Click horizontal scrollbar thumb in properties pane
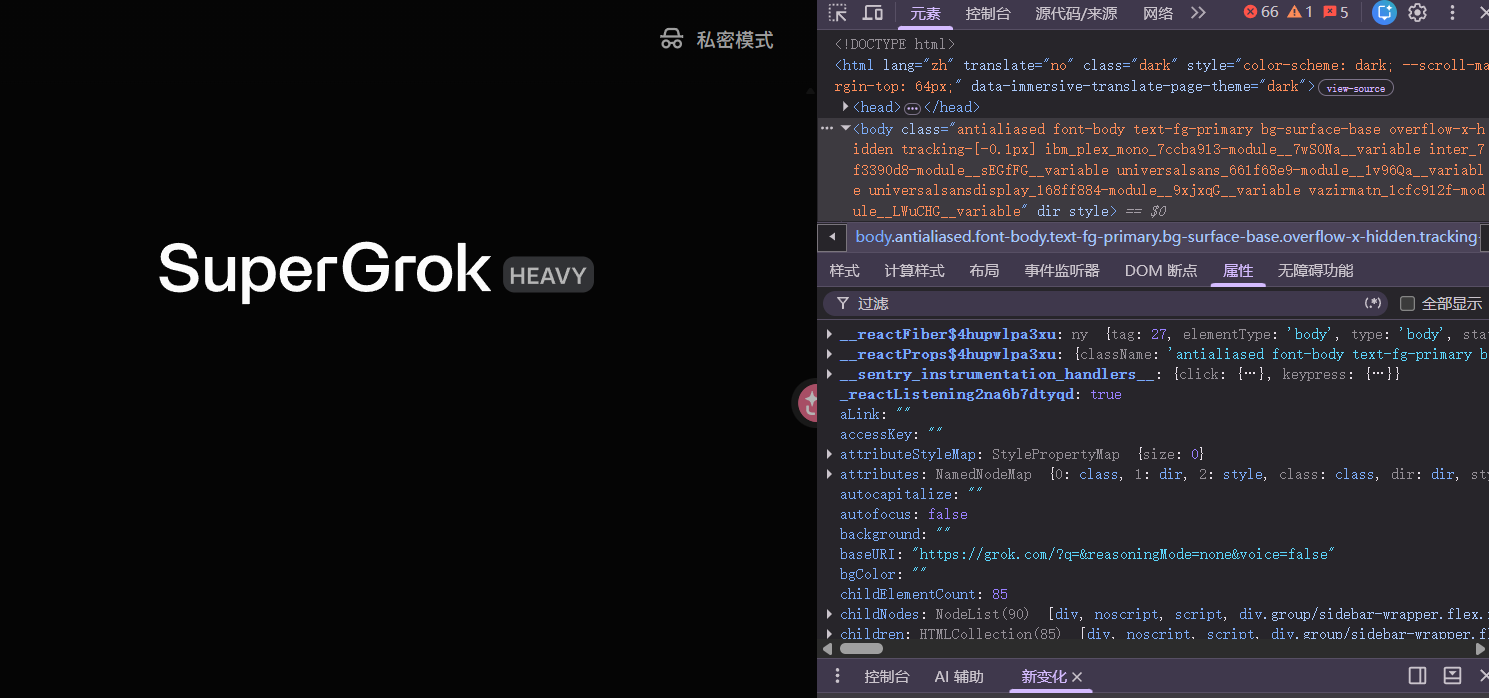1489x698 pixels. click(861, 649)
